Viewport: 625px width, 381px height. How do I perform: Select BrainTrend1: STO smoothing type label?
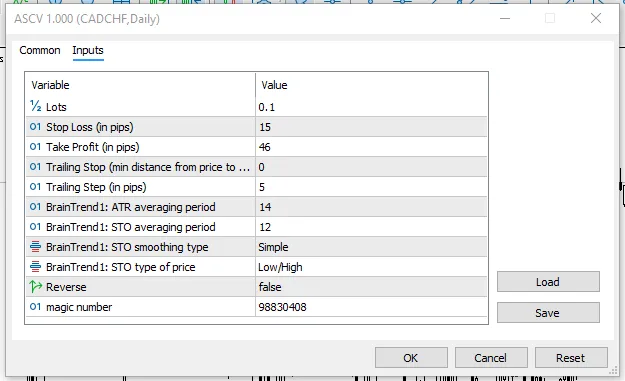tap(127, 247)
